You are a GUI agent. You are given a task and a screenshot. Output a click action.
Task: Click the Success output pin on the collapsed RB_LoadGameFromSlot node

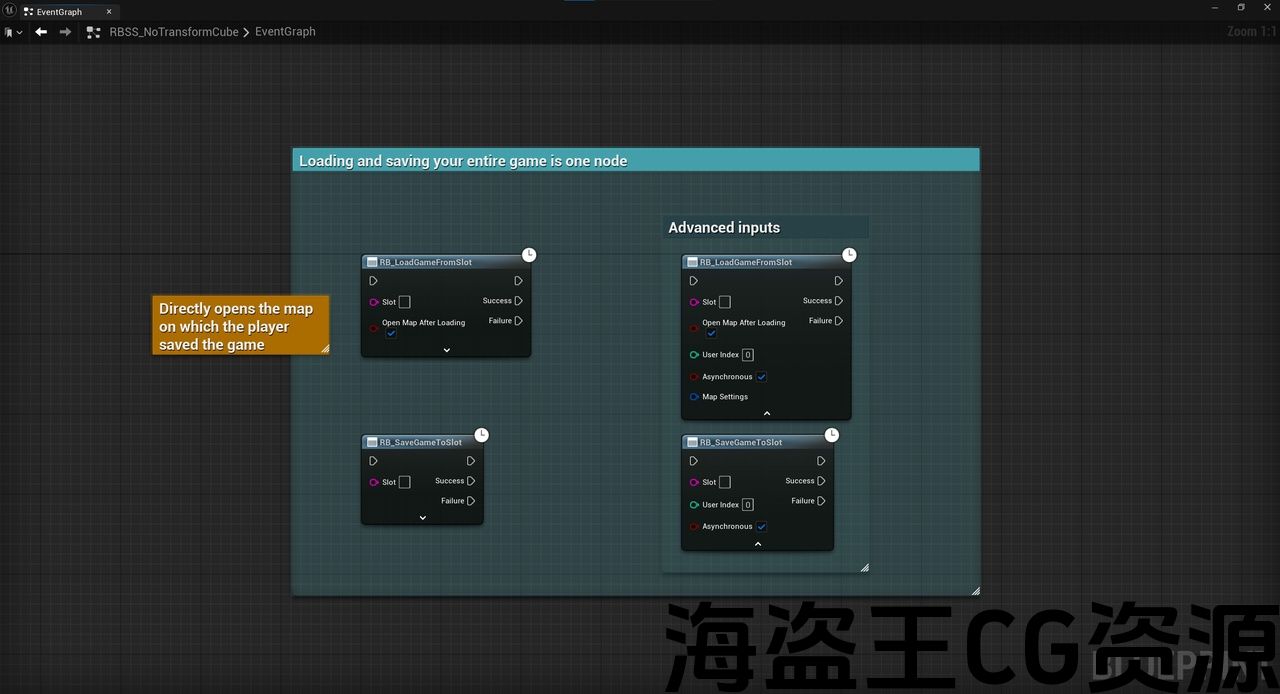(518, 301)
